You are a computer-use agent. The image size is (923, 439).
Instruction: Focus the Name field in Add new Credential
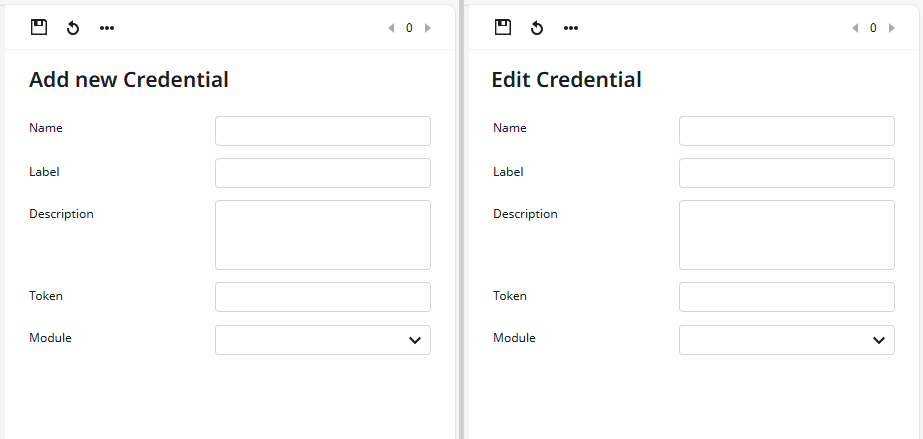(x=323, y=131)
